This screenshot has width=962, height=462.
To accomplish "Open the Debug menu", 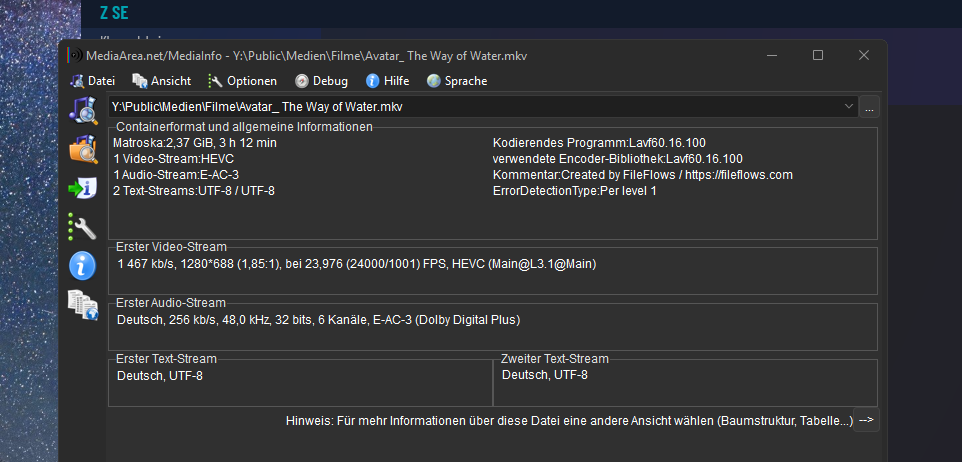I will tap(321, 81).
